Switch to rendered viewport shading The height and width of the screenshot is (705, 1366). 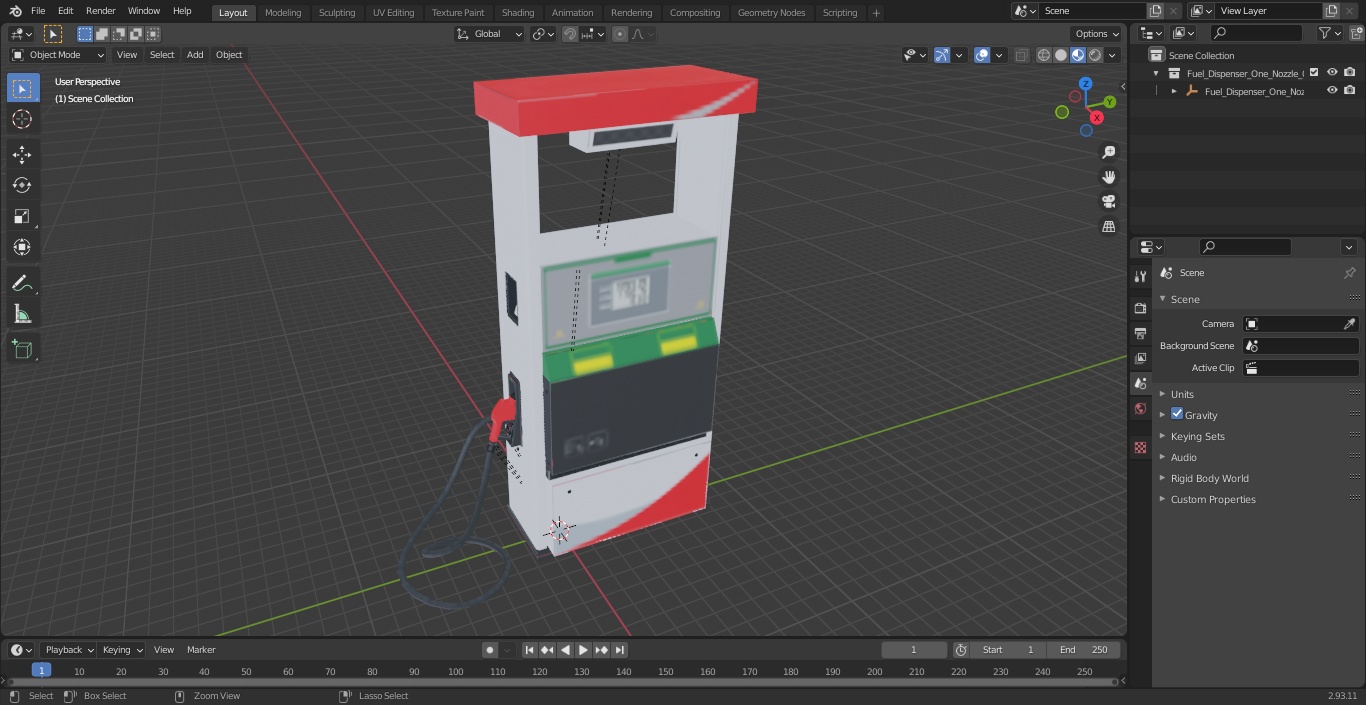[1095, 55]
